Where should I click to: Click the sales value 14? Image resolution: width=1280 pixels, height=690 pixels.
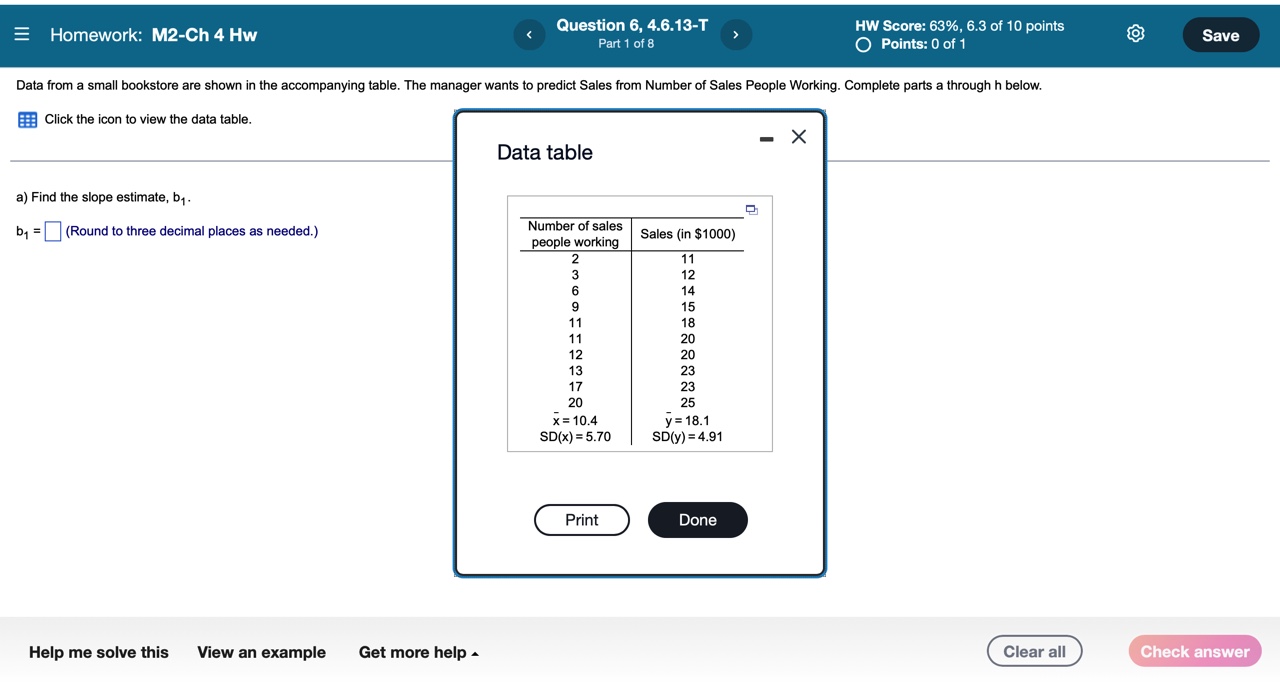click(x=688, y=291)
